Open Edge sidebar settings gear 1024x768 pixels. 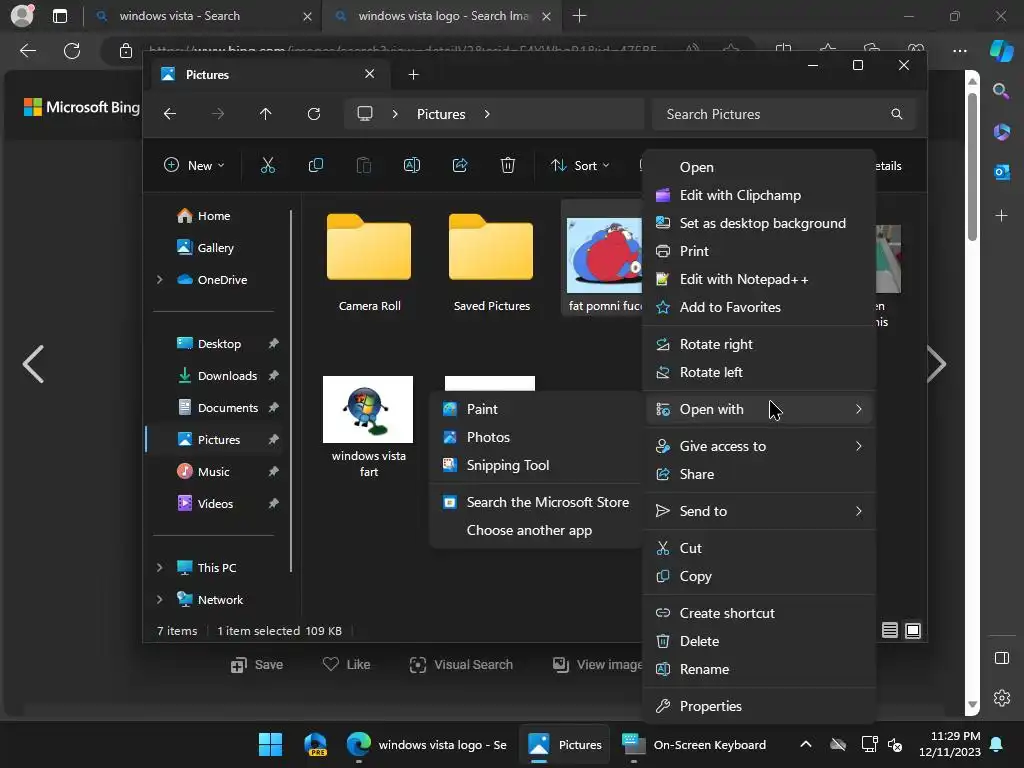[1002, 697]
